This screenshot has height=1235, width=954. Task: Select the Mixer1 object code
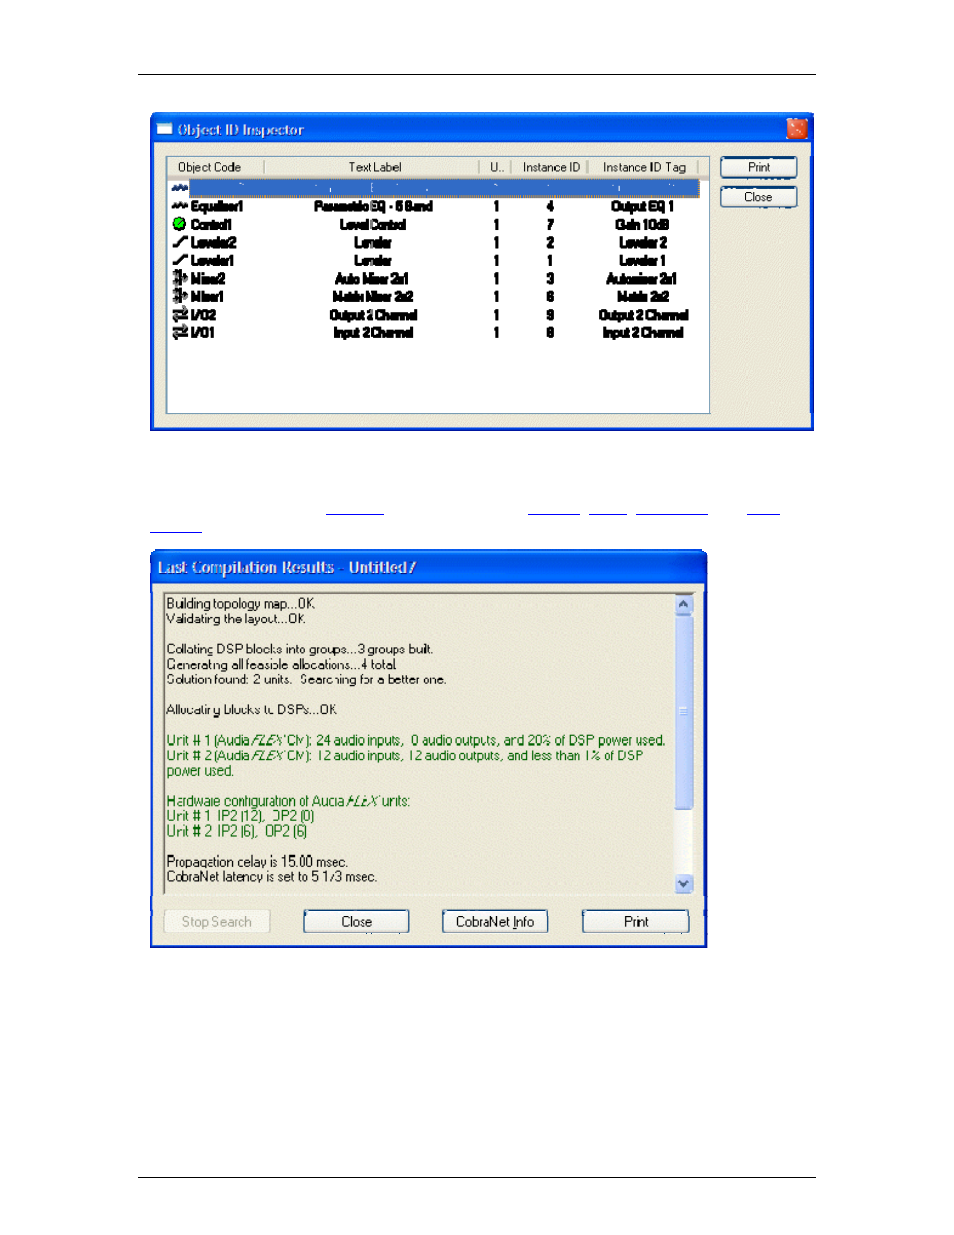tap(207, 296)
